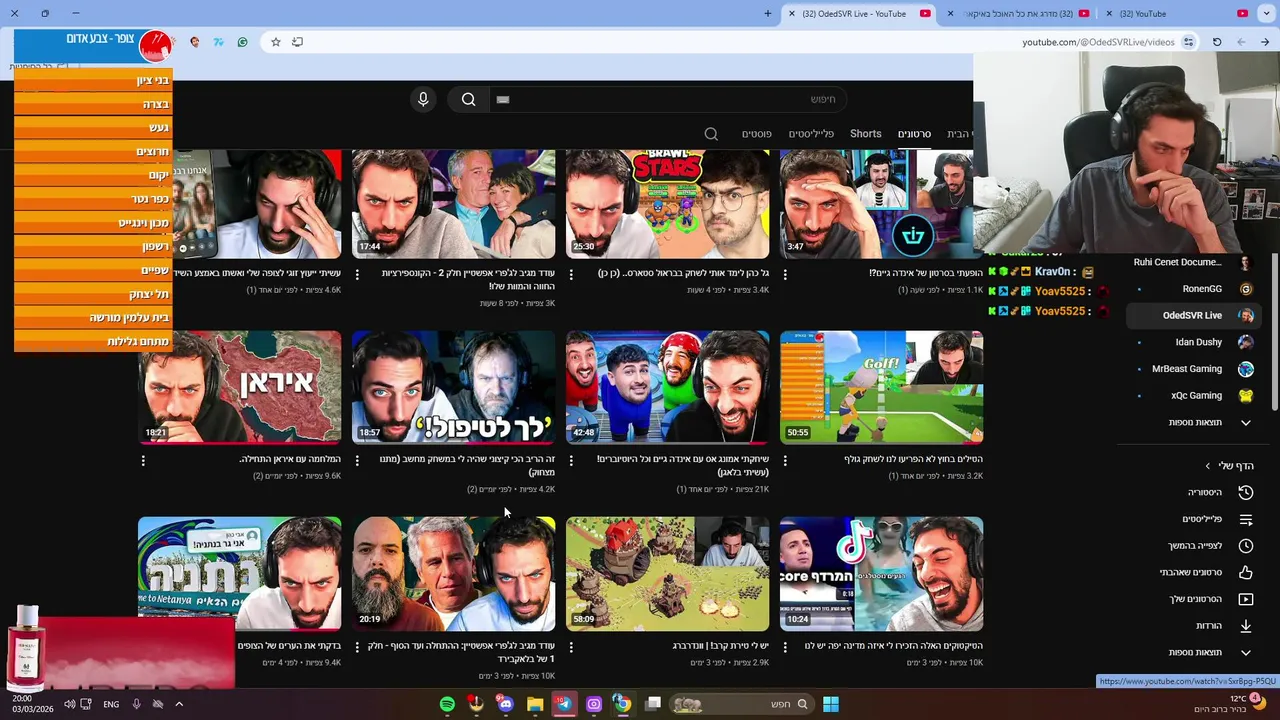Open options menu for 3:47 video

point(785,274)
